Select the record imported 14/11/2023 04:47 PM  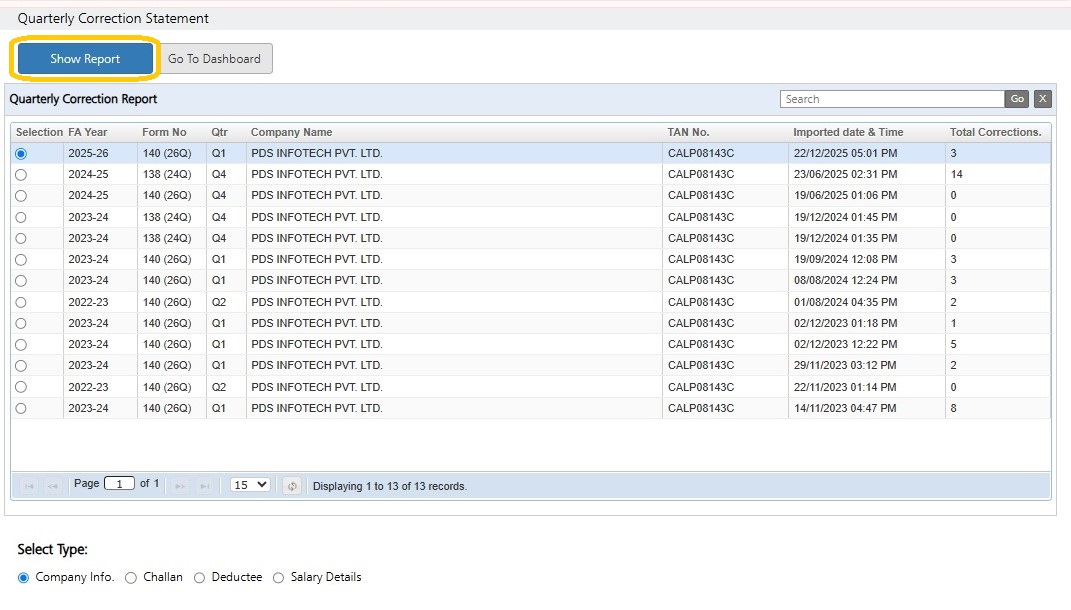pyautogui.click(x=21, y=408)
